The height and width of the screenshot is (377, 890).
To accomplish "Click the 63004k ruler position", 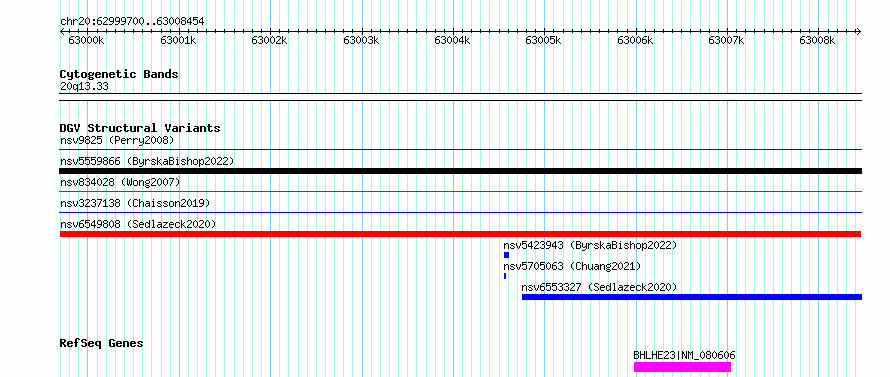I will click(x=452, y=41).
